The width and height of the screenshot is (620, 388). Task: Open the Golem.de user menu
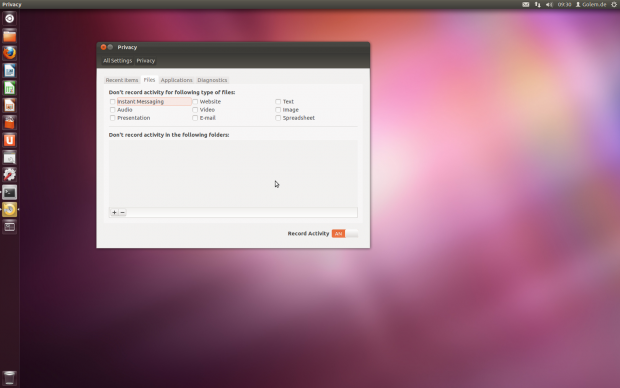(x=591, y=4)
